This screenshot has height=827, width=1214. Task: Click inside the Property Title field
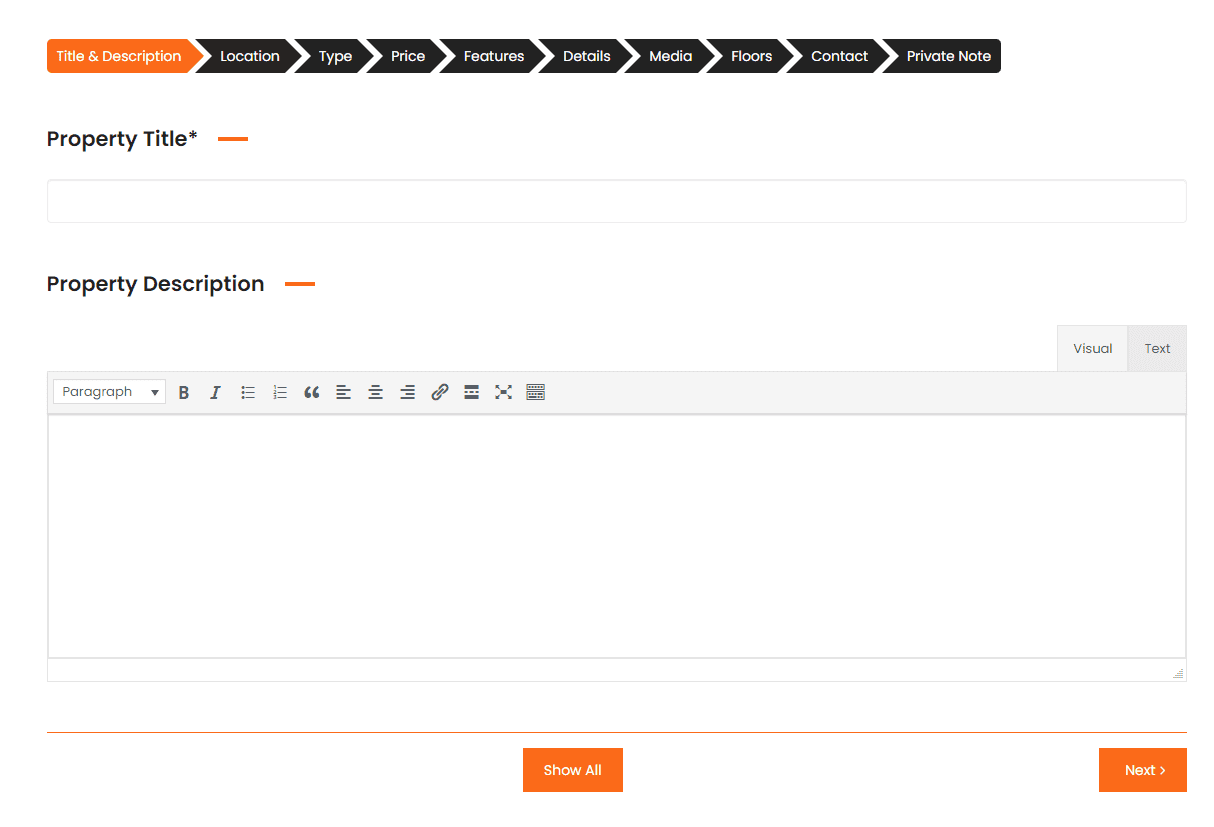tap(616, 200)
